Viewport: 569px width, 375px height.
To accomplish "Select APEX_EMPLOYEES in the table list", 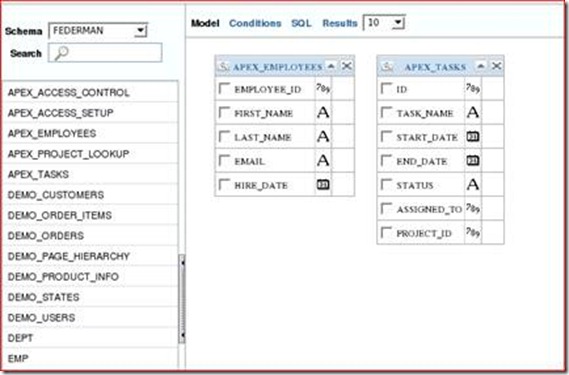I will click(90, 133).
